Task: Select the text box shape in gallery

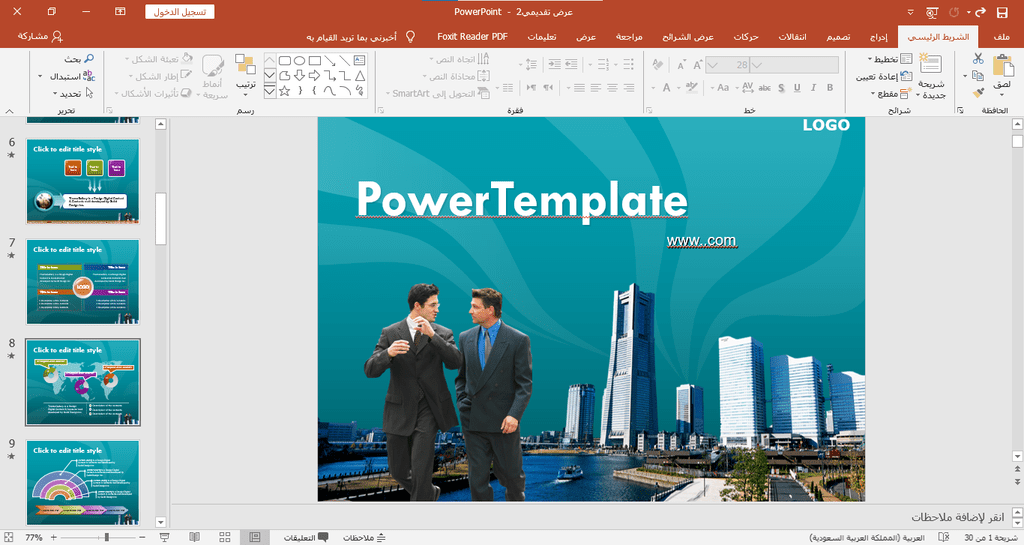Action: point(359,61)
